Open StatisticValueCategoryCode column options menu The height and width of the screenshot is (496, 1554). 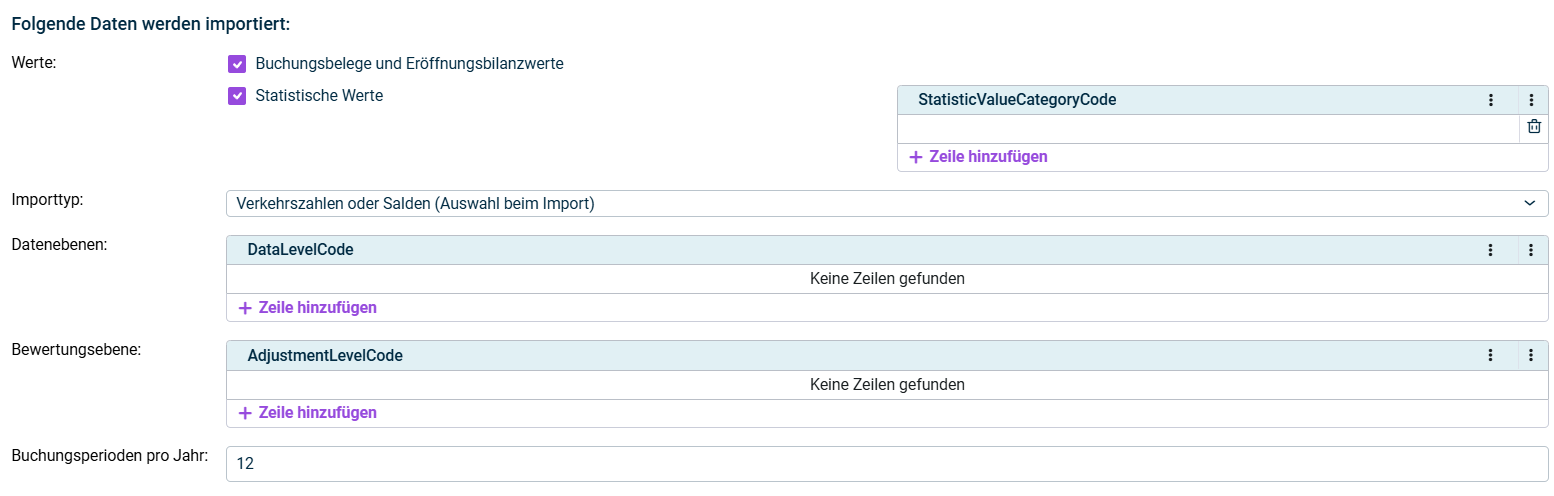[1490, 100]
